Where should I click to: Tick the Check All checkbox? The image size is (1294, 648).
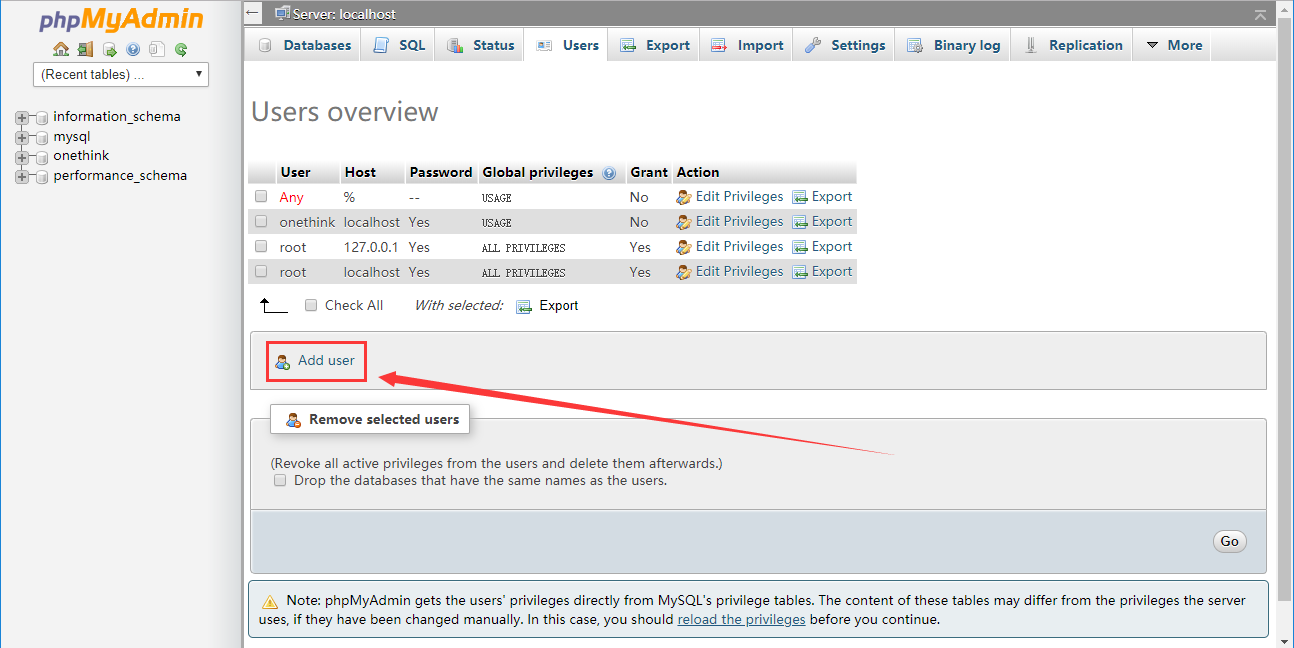point(311,305)
